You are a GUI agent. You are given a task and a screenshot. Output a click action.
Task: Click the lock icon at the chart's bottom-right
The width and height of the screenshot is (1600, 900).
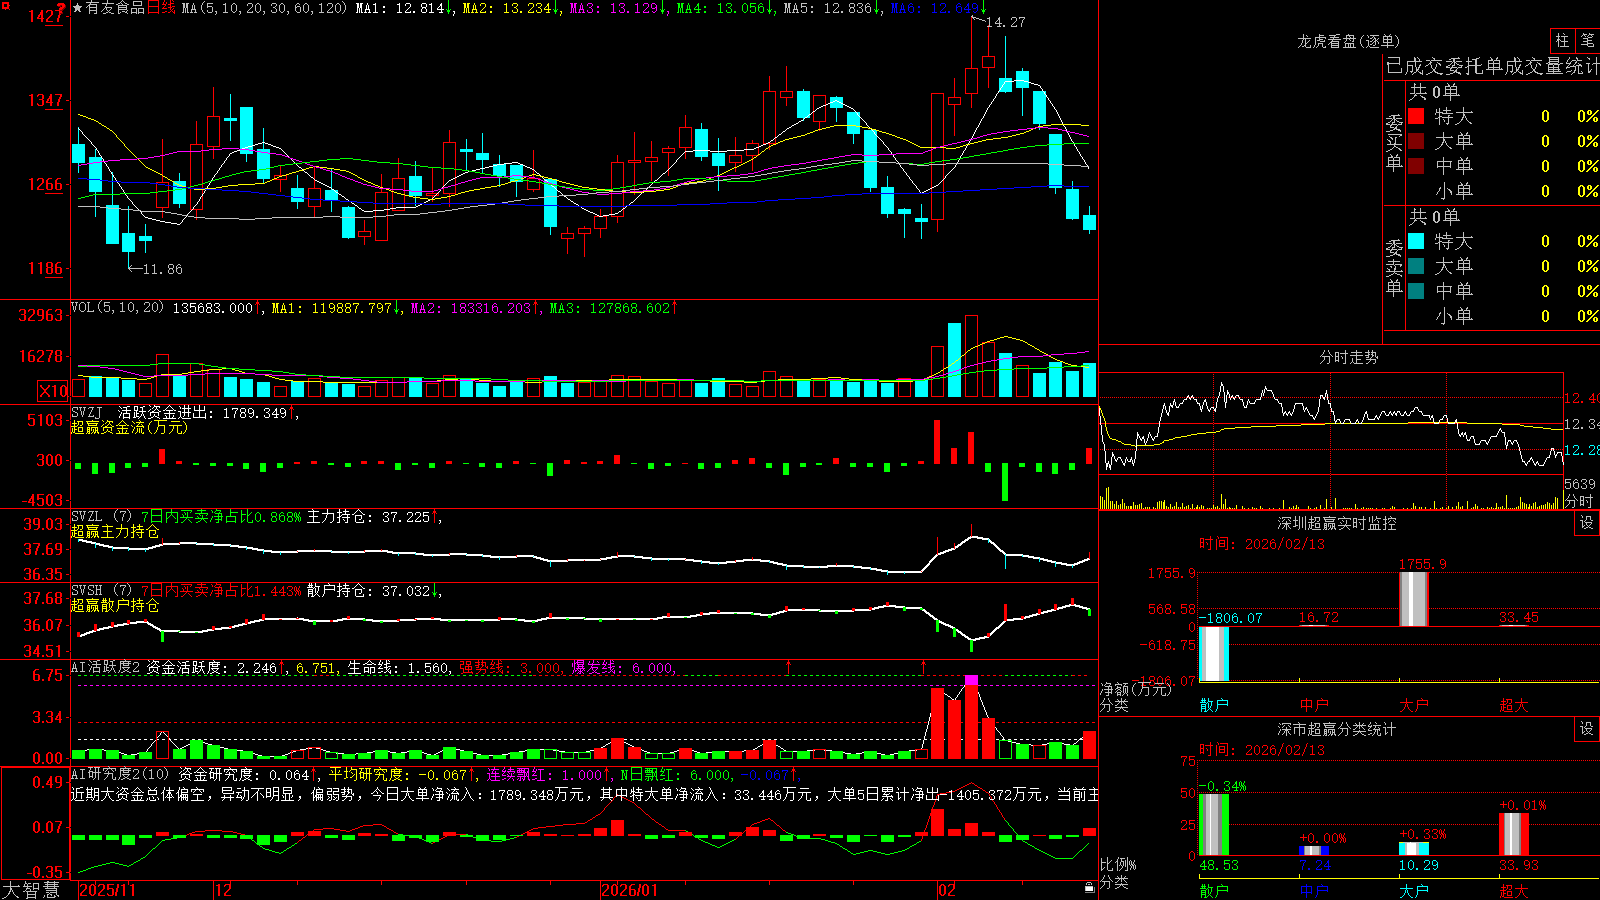pyautogui.click(x=1089, y=888)
